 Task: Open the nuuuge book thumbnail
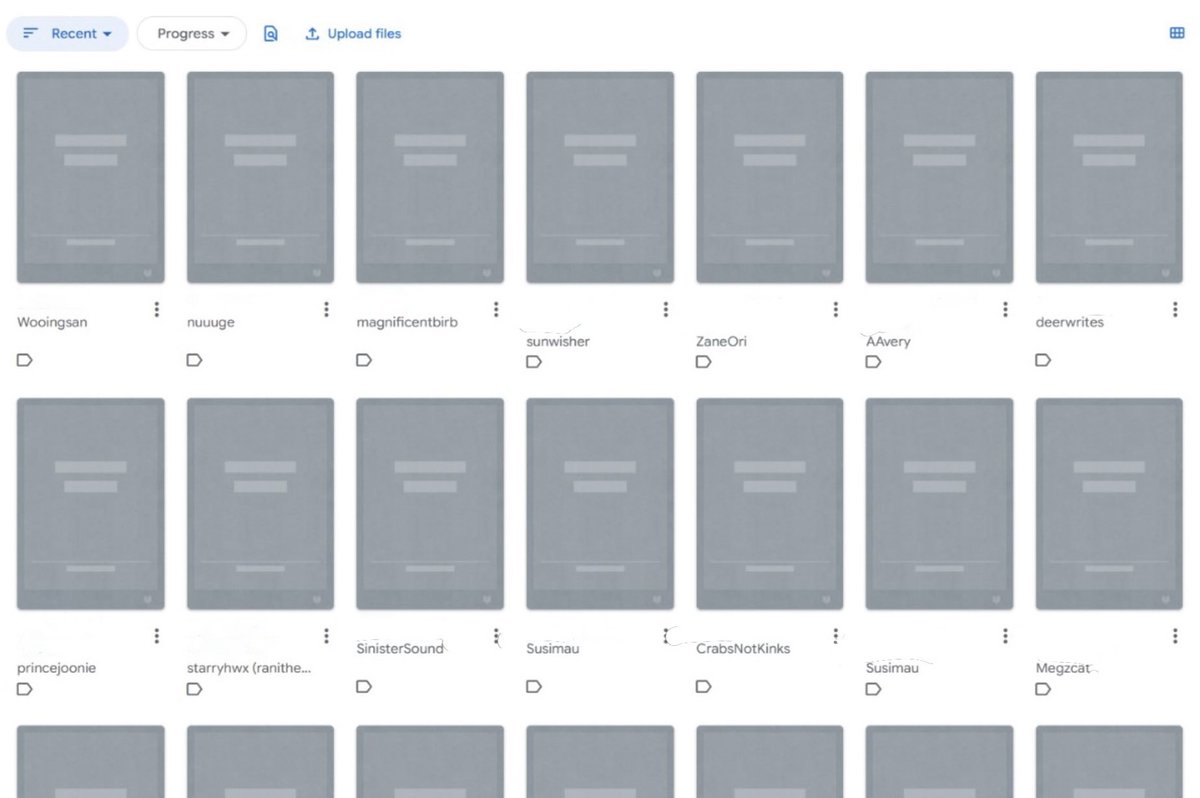(x=260, y=178)
